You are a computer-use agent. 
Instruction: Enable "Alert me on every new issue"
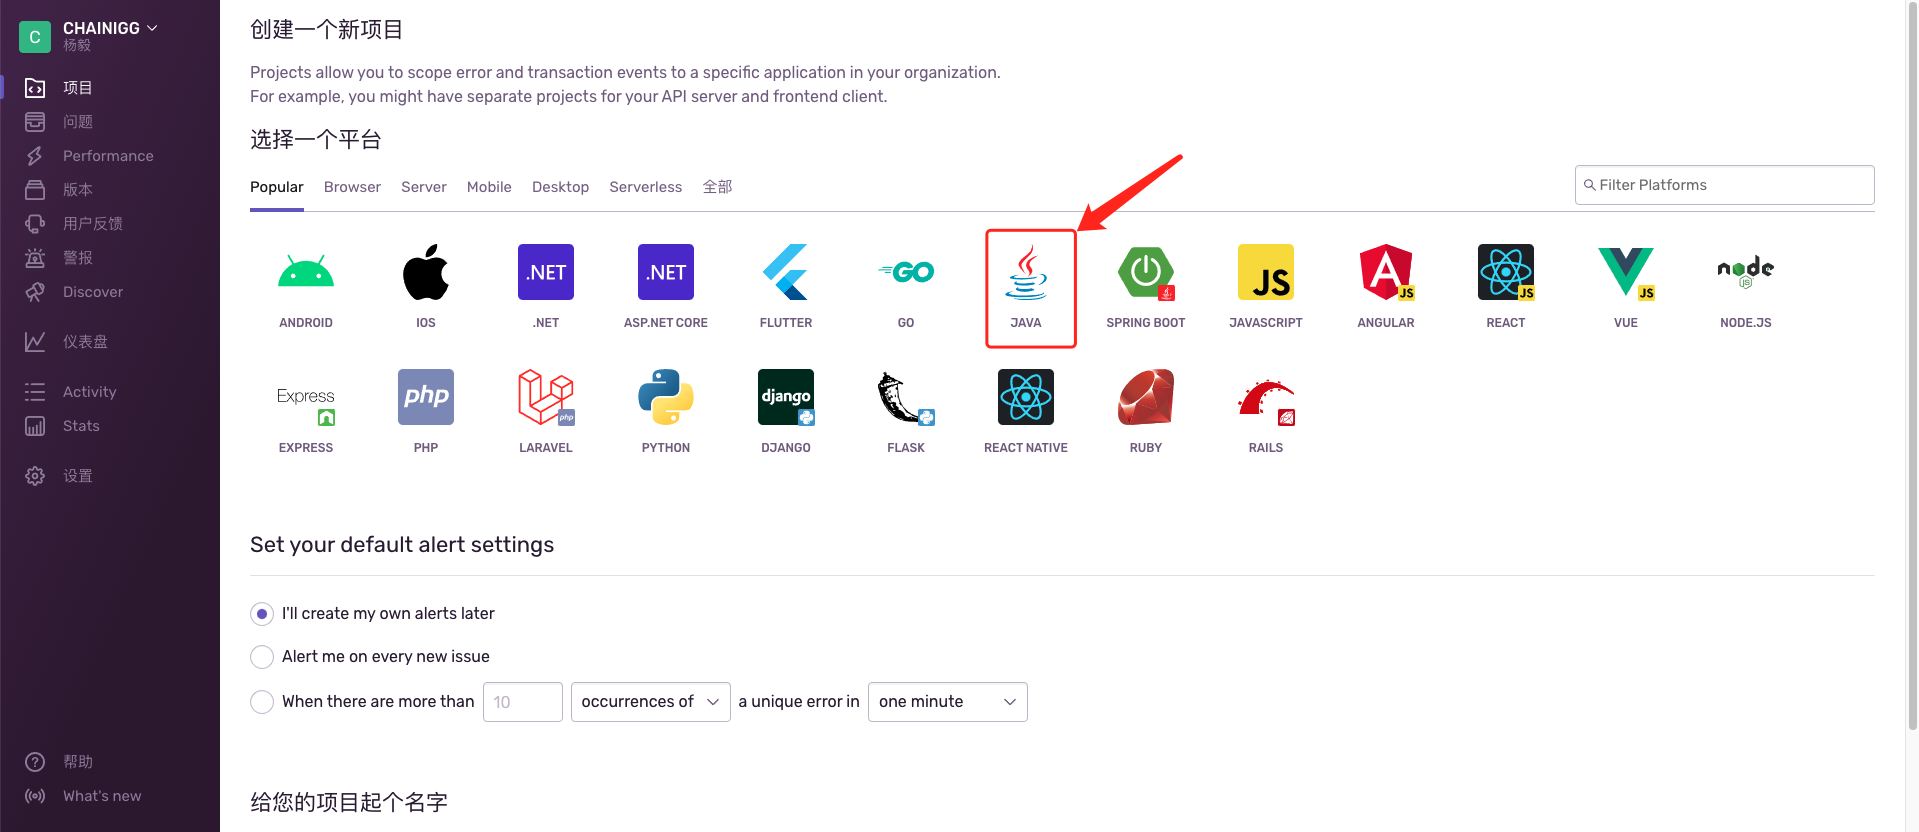262,657
